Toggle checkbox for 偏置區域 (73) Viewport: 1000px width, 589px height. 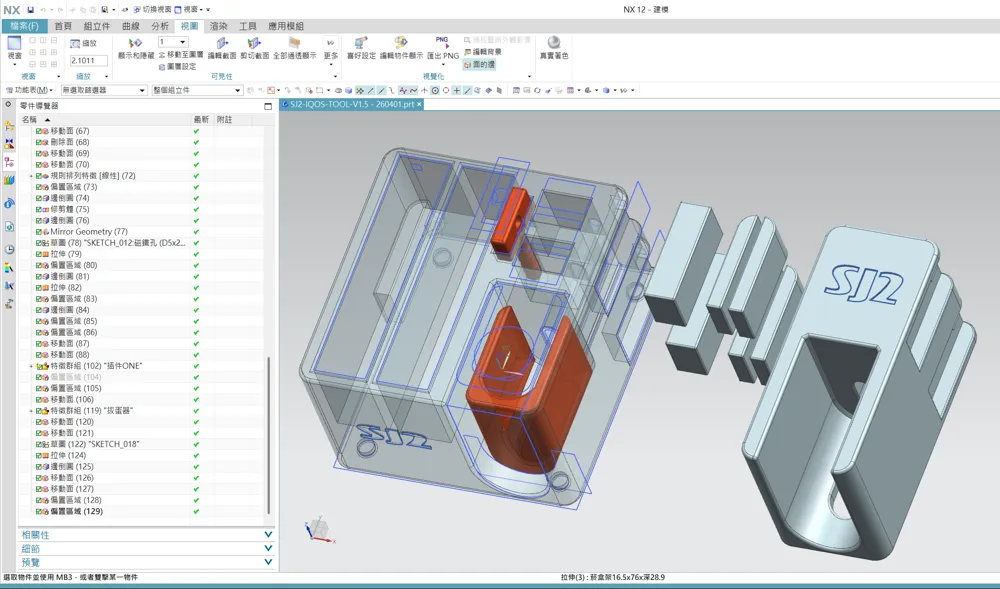(39, 187)
